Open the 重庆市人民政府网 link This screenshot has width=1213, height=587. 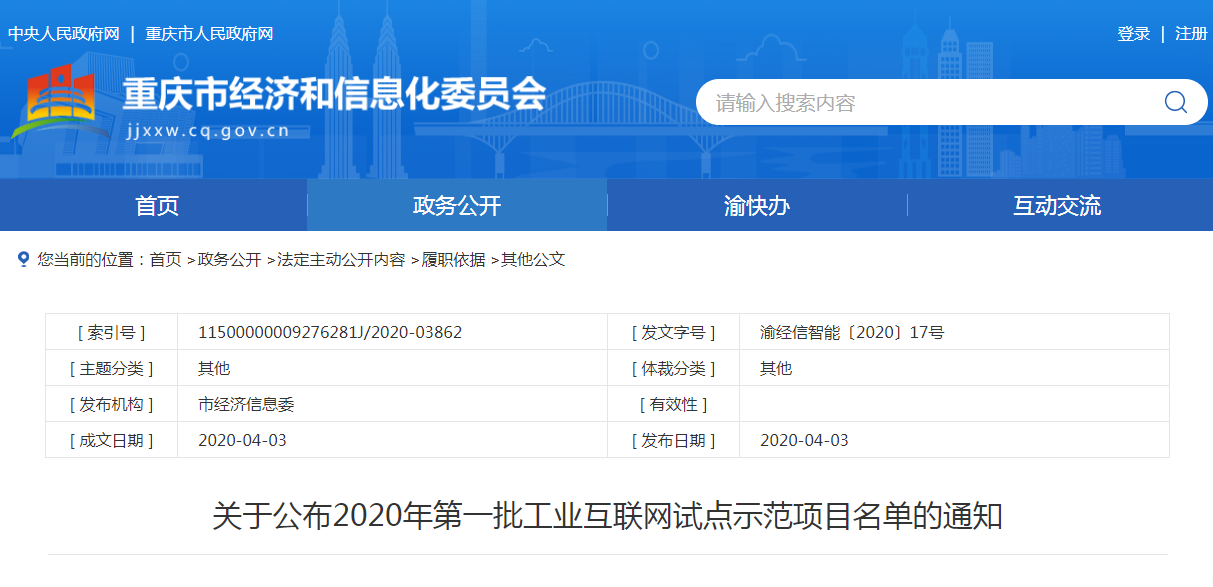(209, 33)
